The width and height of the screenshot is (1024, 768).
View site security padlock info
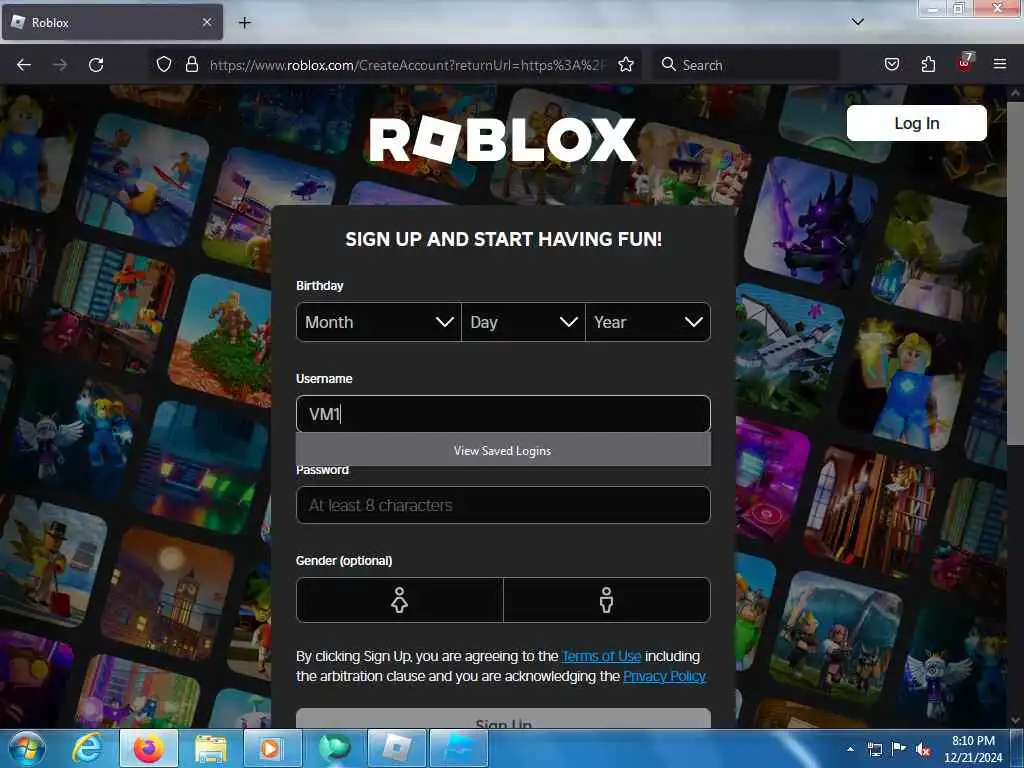click(x=191, y=64)
